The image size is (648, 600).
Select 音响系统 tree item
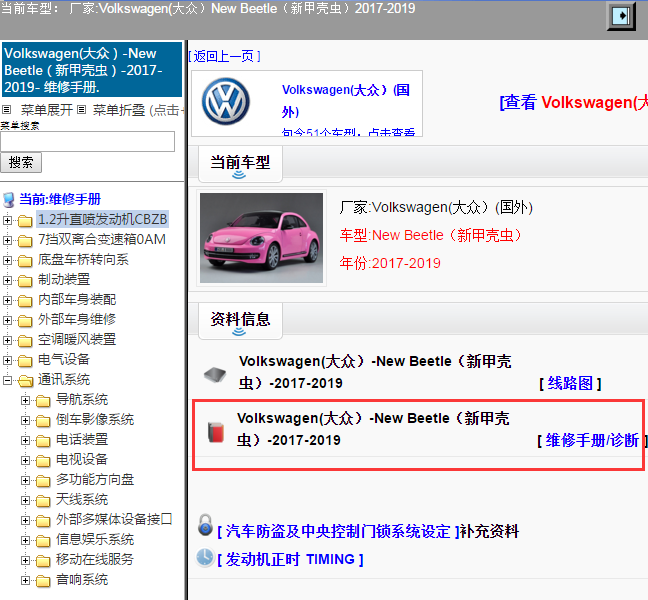pyautogui.click(x=82, y=579)
